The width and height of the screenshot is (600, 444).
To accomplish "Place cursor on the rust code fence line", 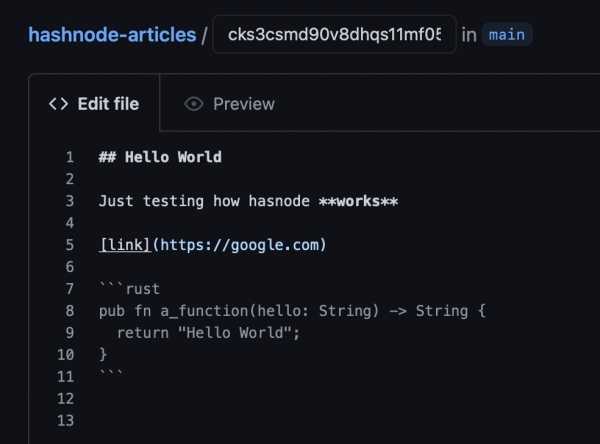I will (x=129, y=289).
